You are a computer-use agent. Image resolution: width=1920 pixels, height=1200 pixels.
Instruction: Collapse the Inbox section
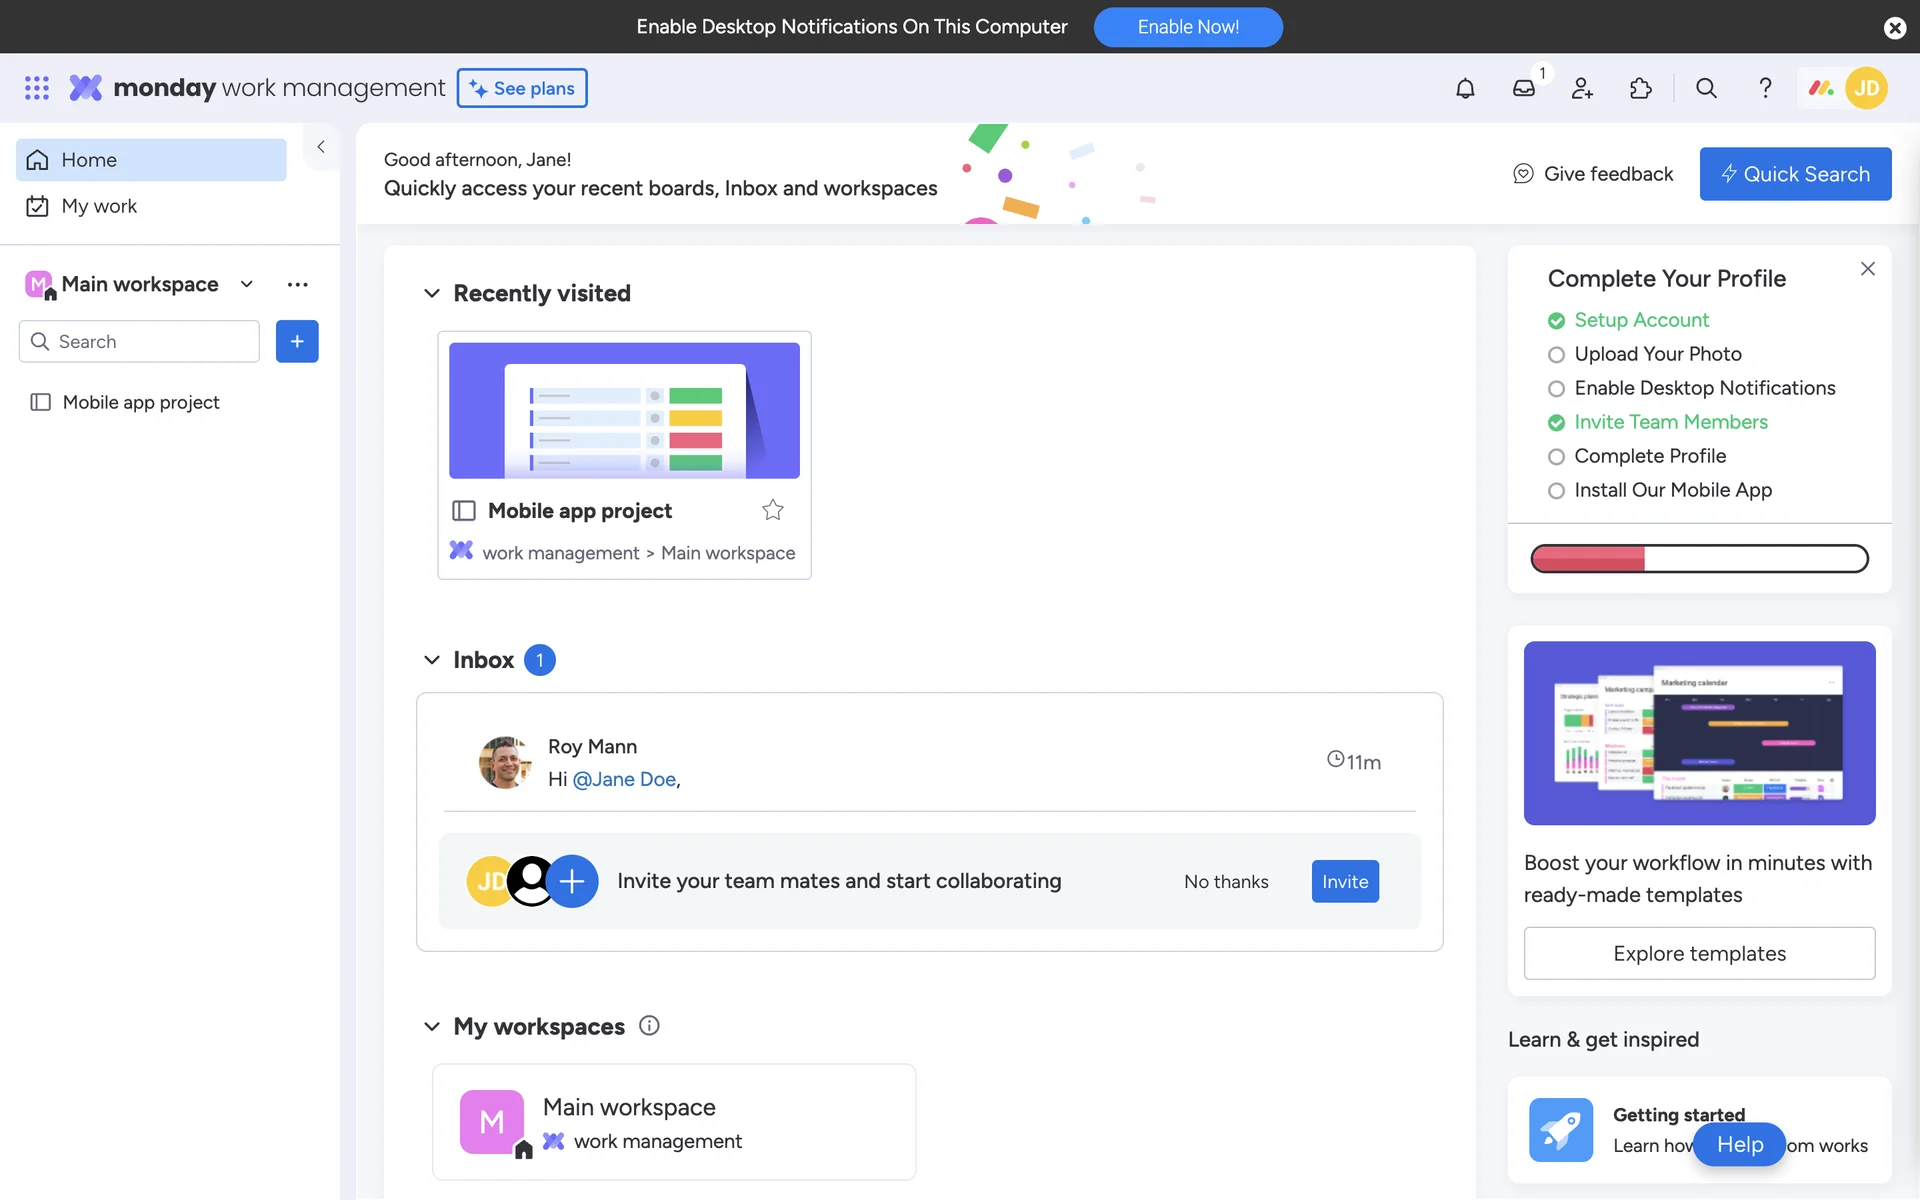point(432,660)
